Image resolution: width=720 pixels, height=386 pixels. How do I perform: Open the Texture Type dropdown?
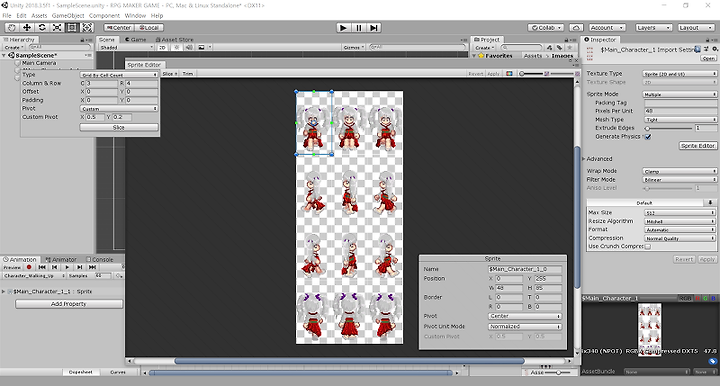pyautogui.click(x=680, y=74)
